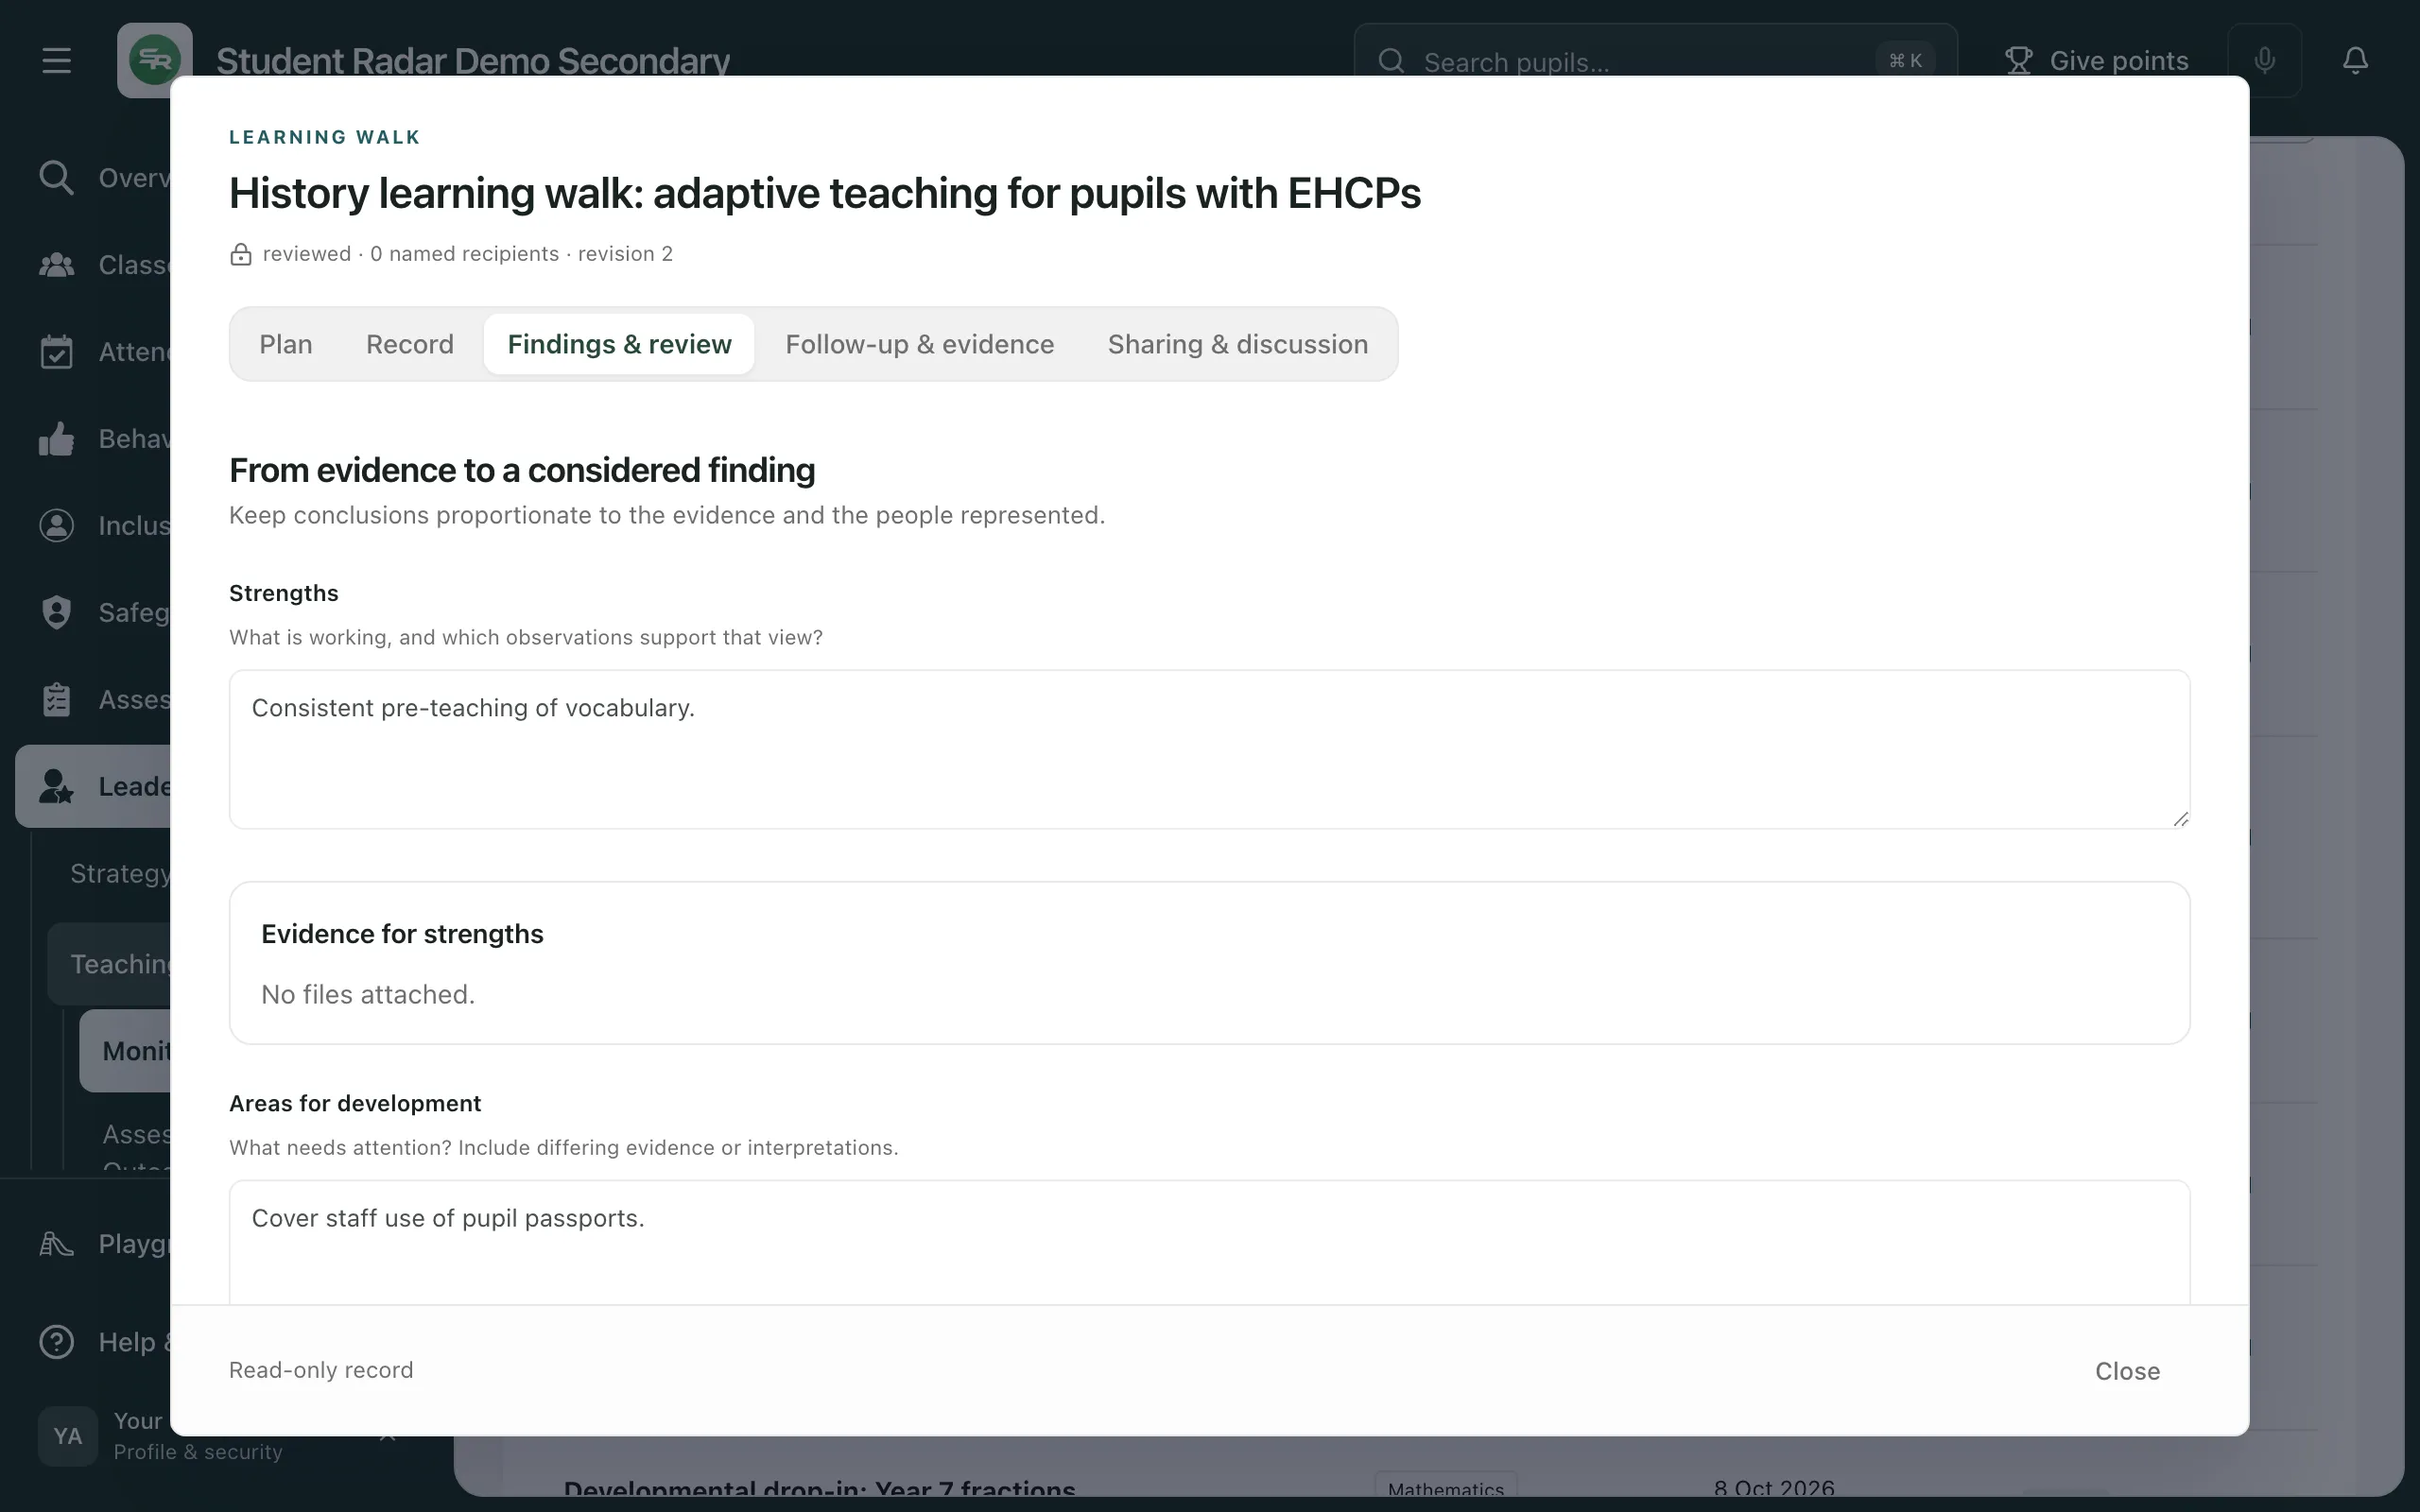Open the Follow-up & evidence tab
This screenshot has width=2420, height=1512.
tap(919, 344)
